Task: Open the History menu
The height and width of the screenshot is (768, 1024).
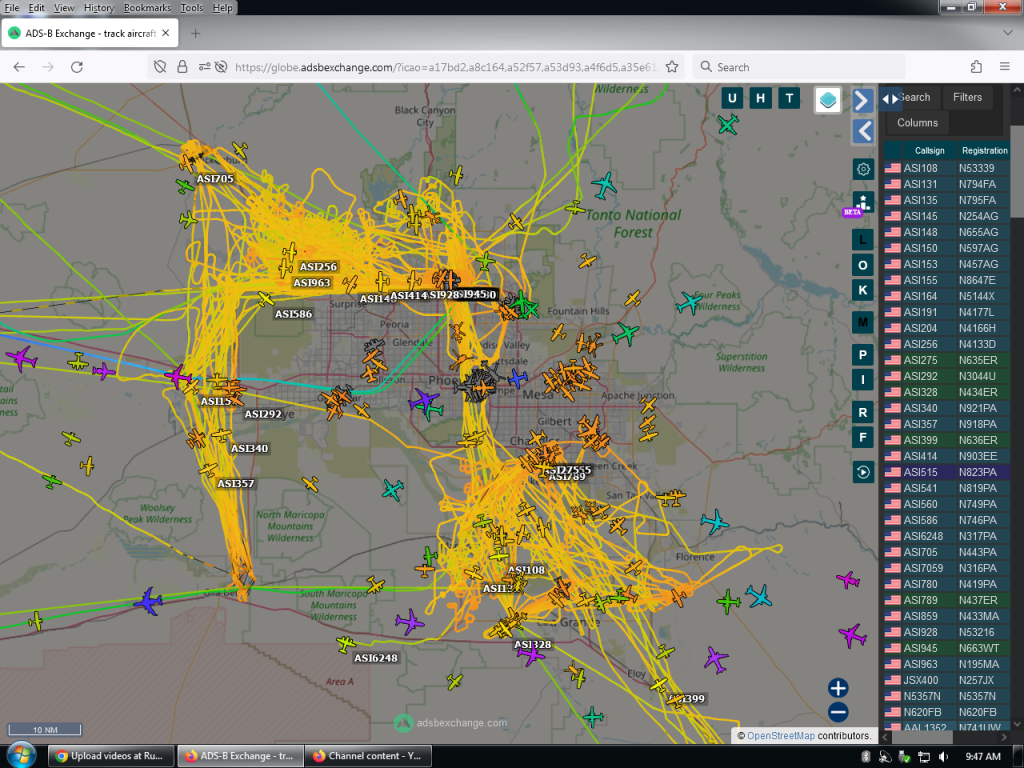Action: pos(99,8)
